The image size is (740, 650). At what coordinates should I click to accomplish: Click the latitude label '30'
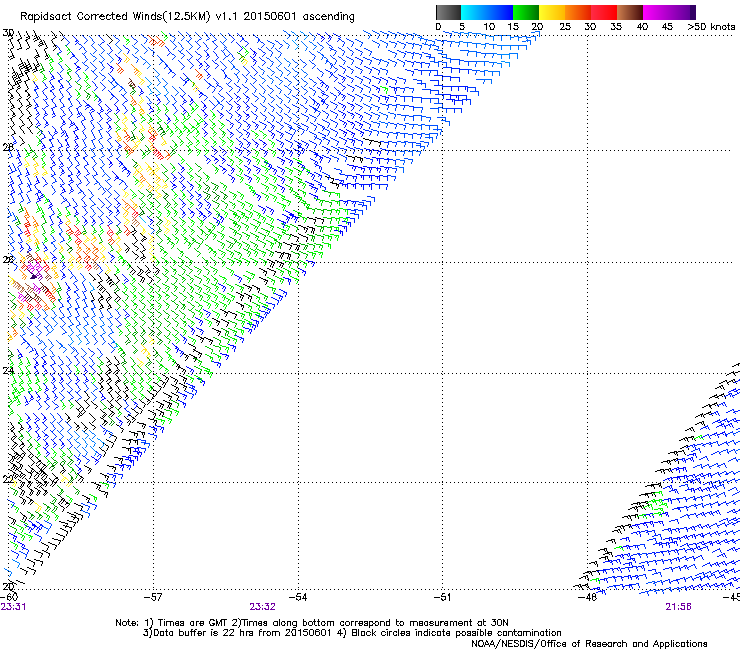[x=8, y=33]
